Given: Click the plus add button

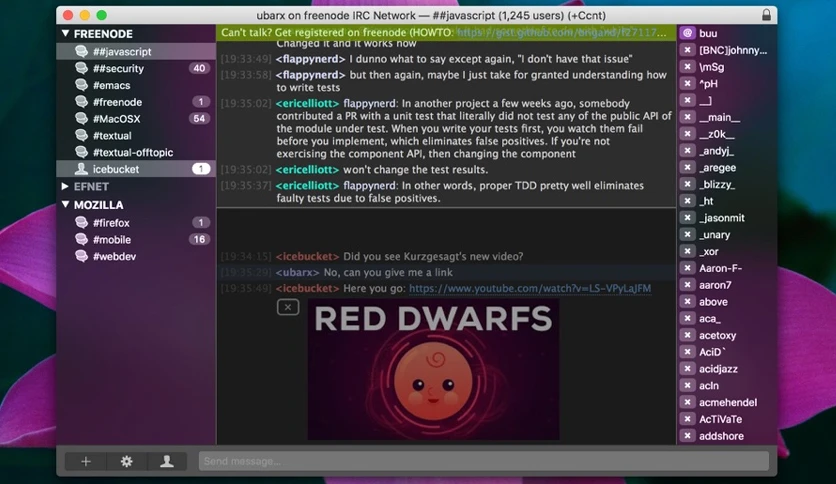Looking at the screenshot, I should [x=85, y=461].
